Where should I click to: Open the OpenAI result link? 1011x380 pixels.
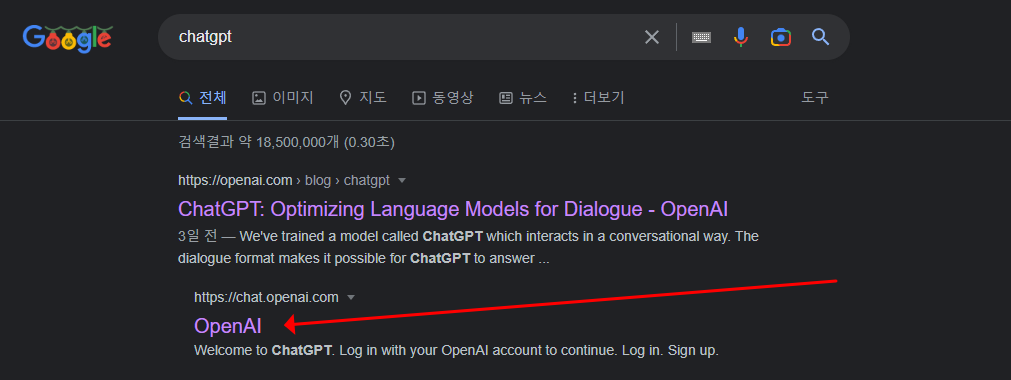point(228,326)
